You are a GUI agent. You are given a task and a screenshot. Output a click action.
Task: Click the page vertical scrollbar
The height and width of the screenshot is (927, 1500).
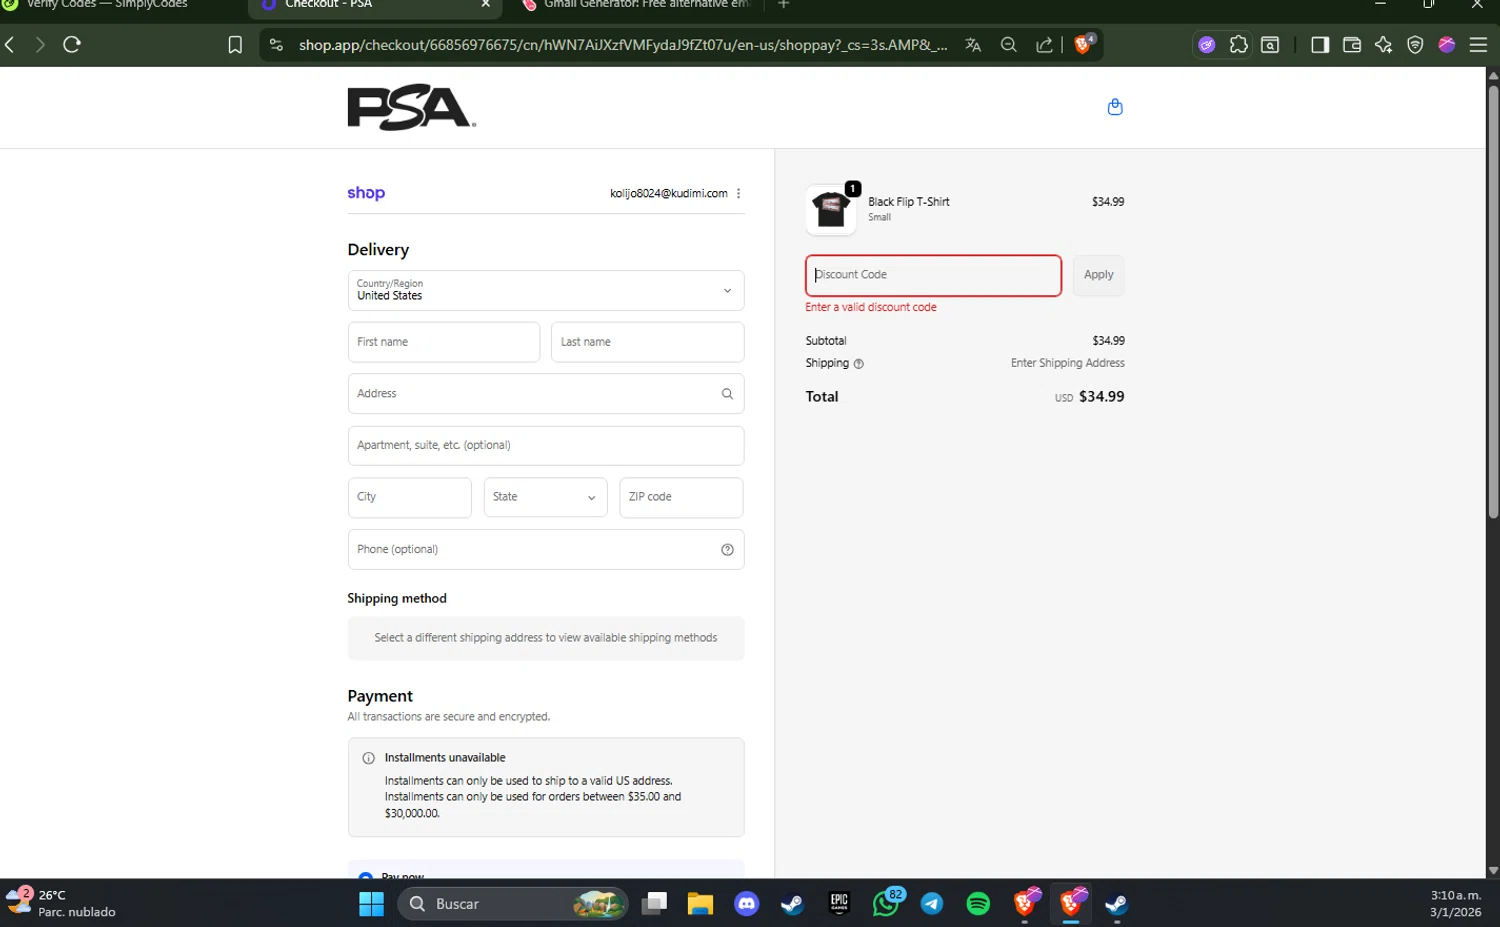tap(1493, 300)
